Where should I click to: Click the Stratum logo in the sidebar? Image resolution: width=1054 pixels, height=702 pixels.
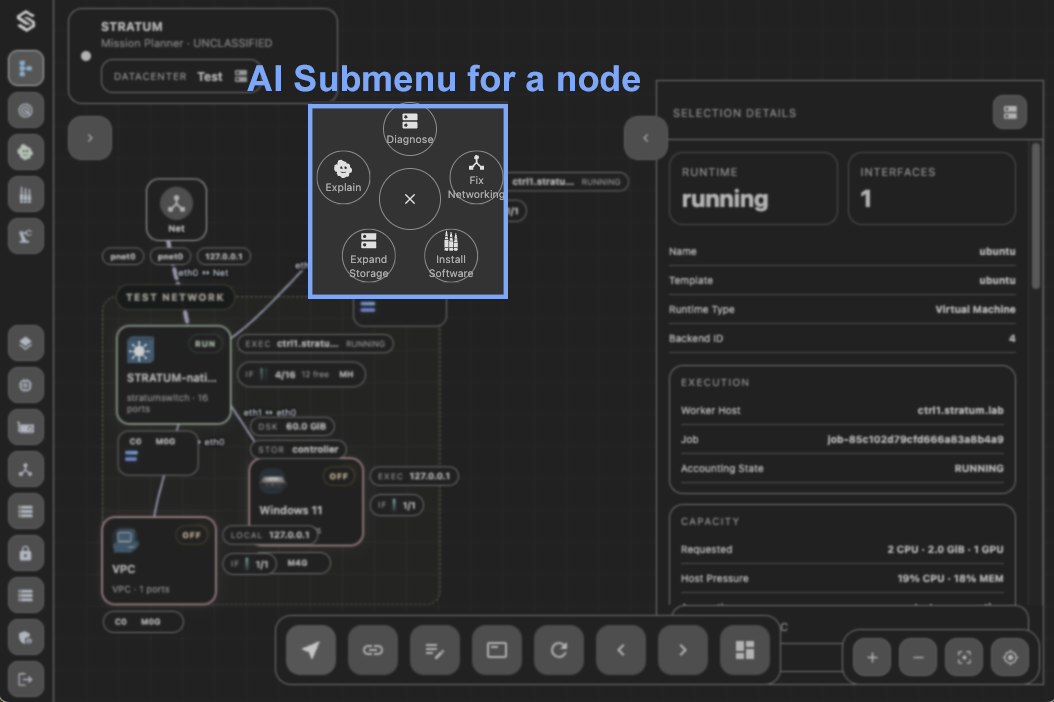26,22
